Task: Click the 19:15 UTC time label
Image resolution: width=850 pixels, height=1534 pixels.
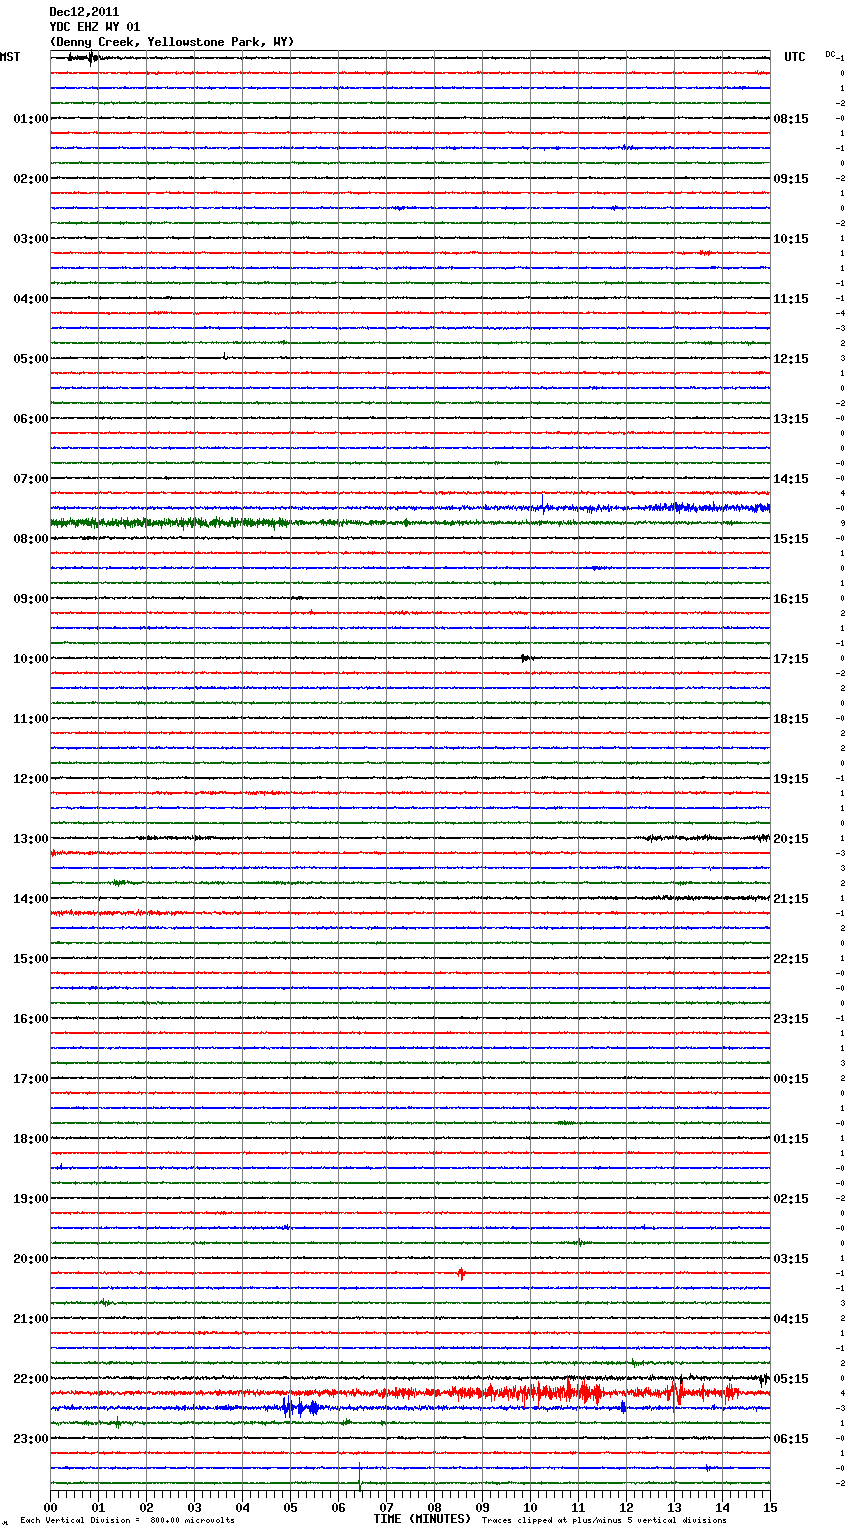Action: 791,779
